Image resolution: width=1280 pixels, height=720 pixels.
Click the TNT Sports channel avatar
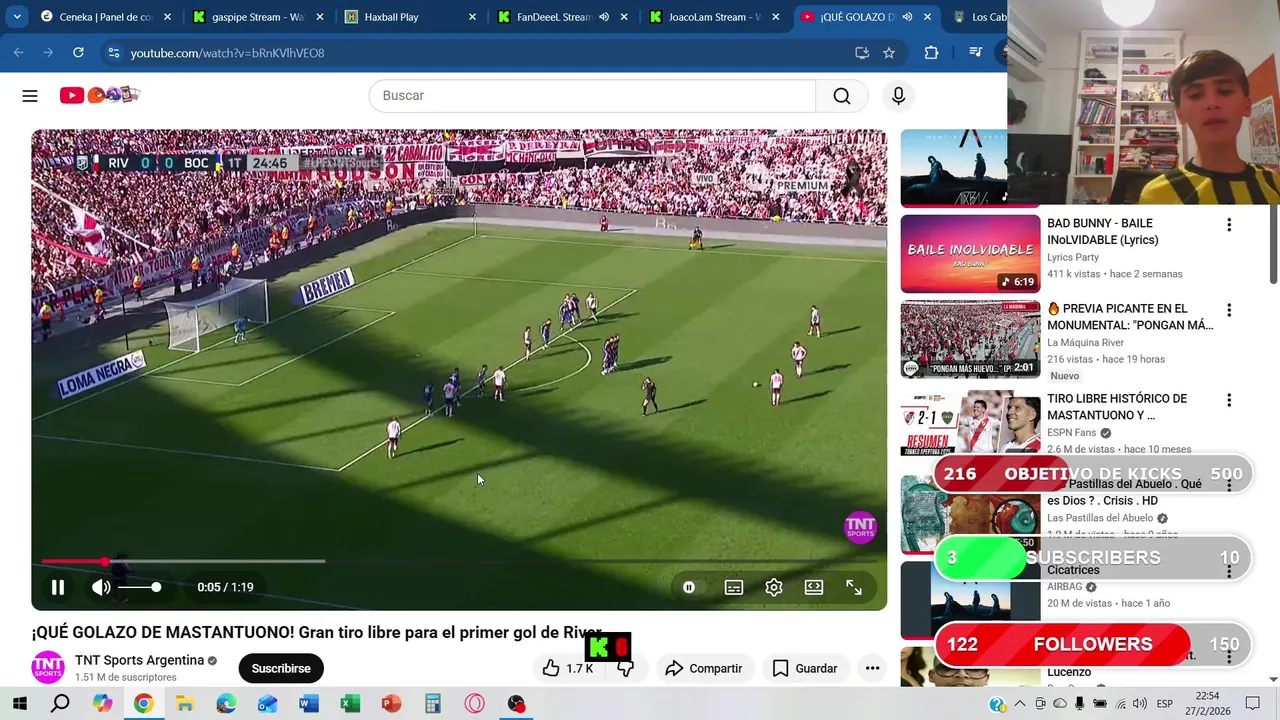point(48,668)
